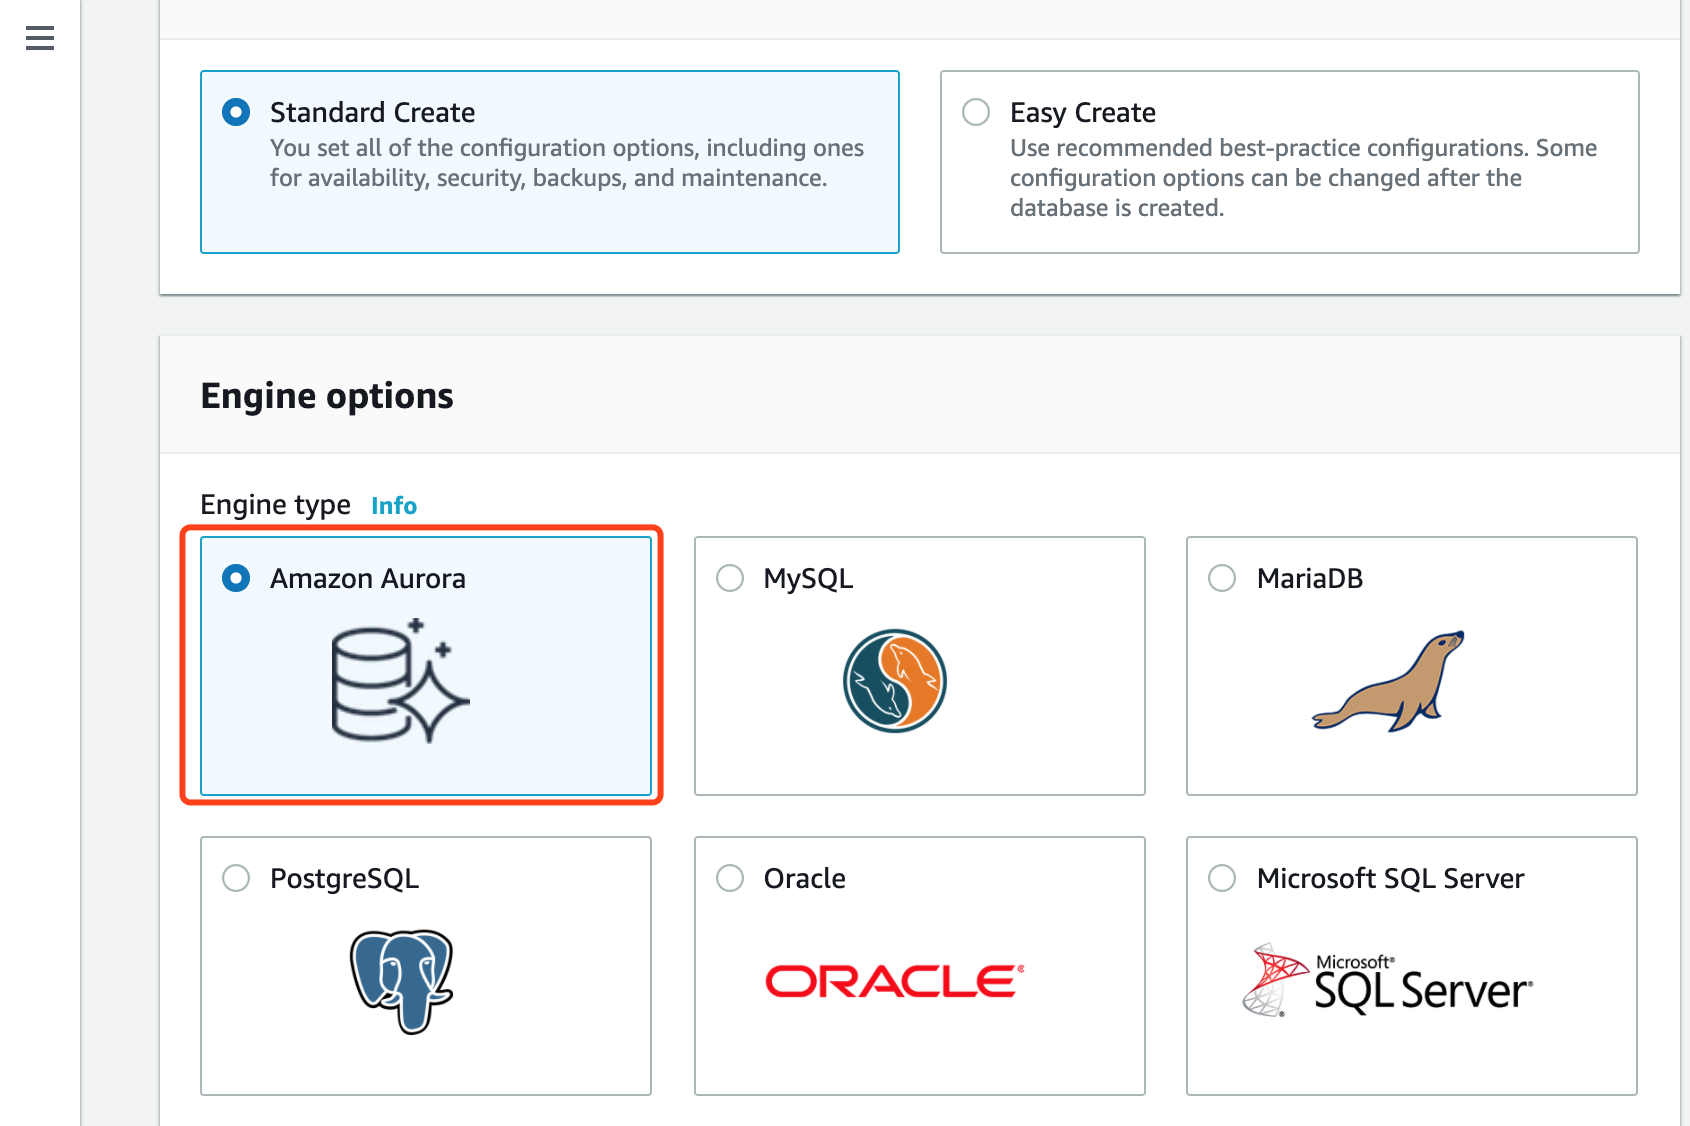The image size is (1690, 1126).
Task: Open the hamburger navigation menu
Action: pos(40,39)
